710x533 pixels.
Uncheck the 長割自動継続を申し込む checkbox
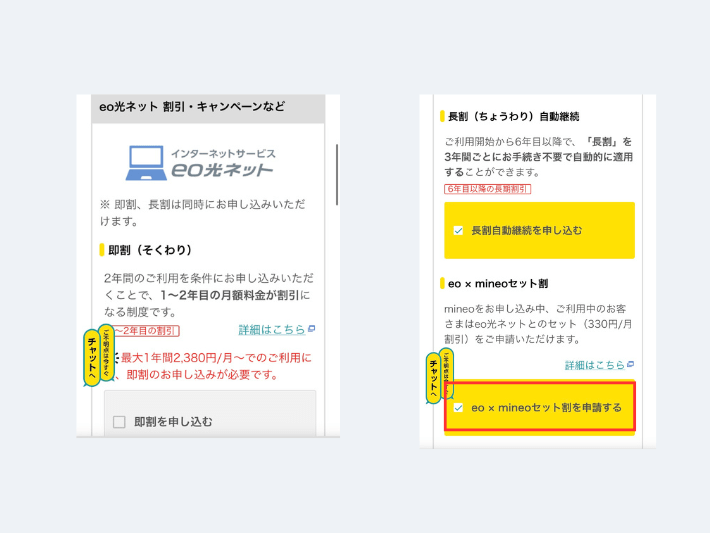458,230
